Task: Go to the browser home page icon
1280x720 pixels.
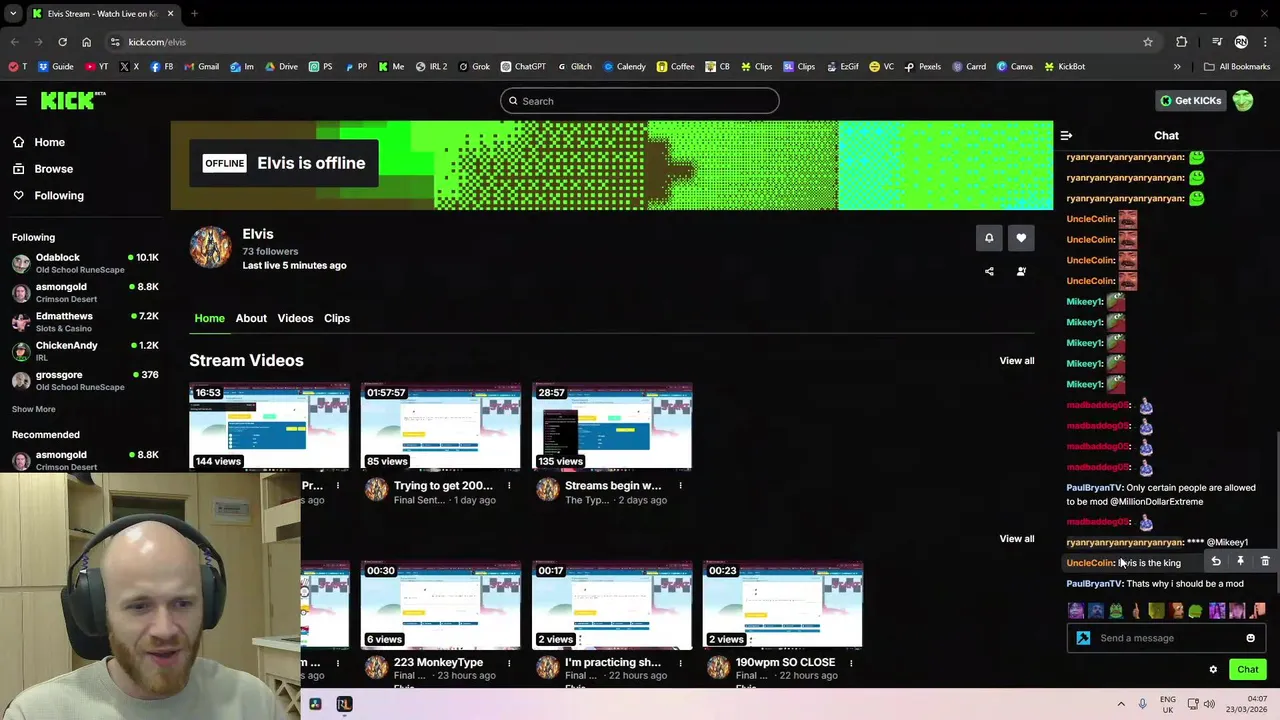Action: pyautogui.click(x=86, y=42)
